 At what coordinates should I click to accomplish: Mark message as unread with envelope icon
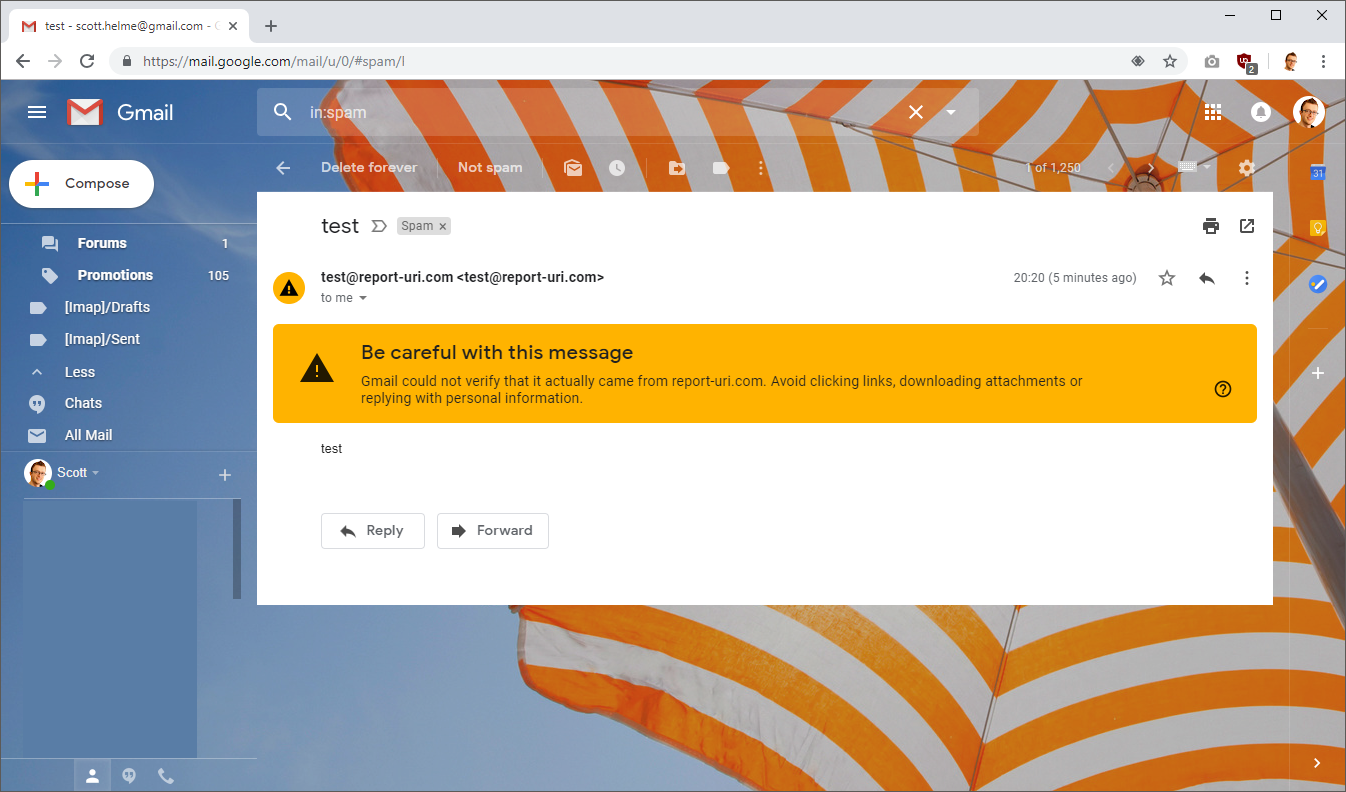(573, 168)
